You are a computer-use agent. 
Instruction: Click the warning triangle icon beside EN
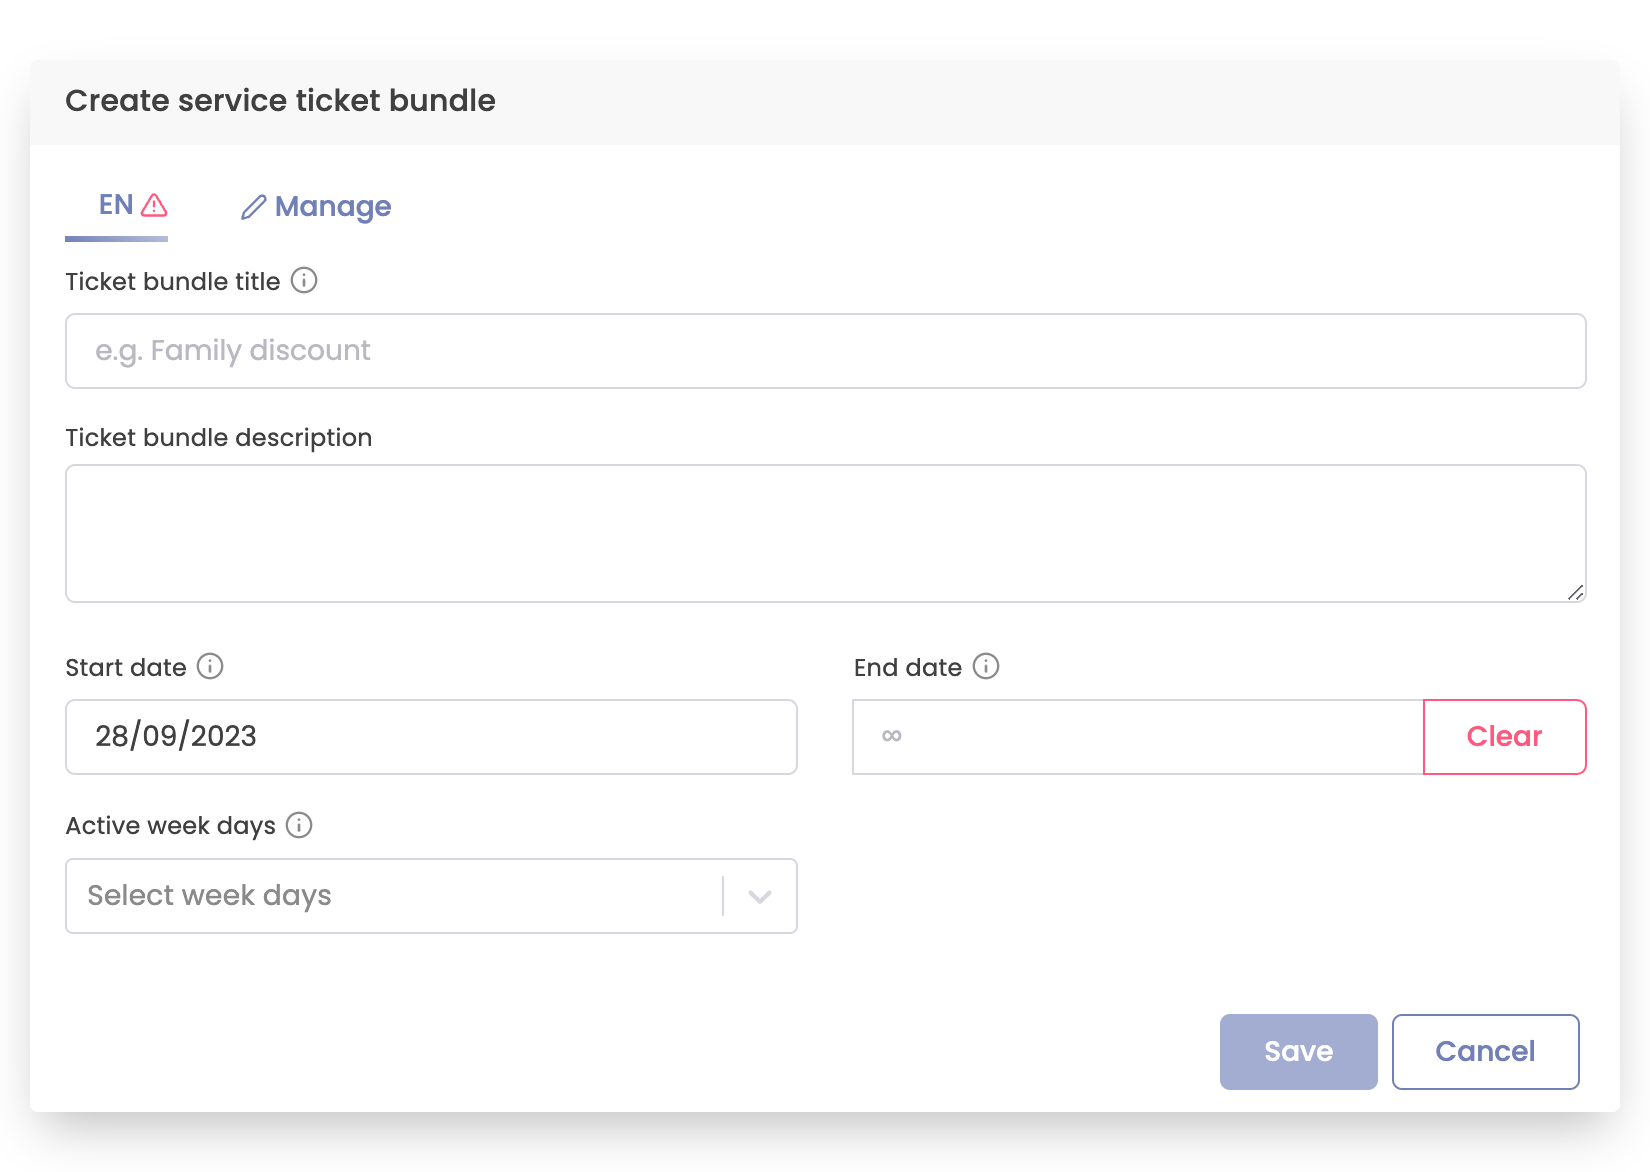click(154, 205)
